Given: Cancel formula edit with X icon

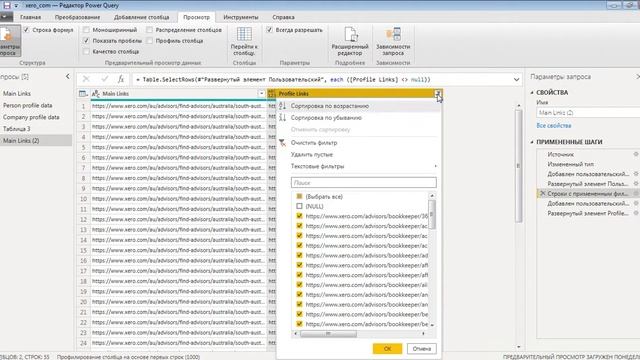Looking at the screenshot, I should pos(86,79).
